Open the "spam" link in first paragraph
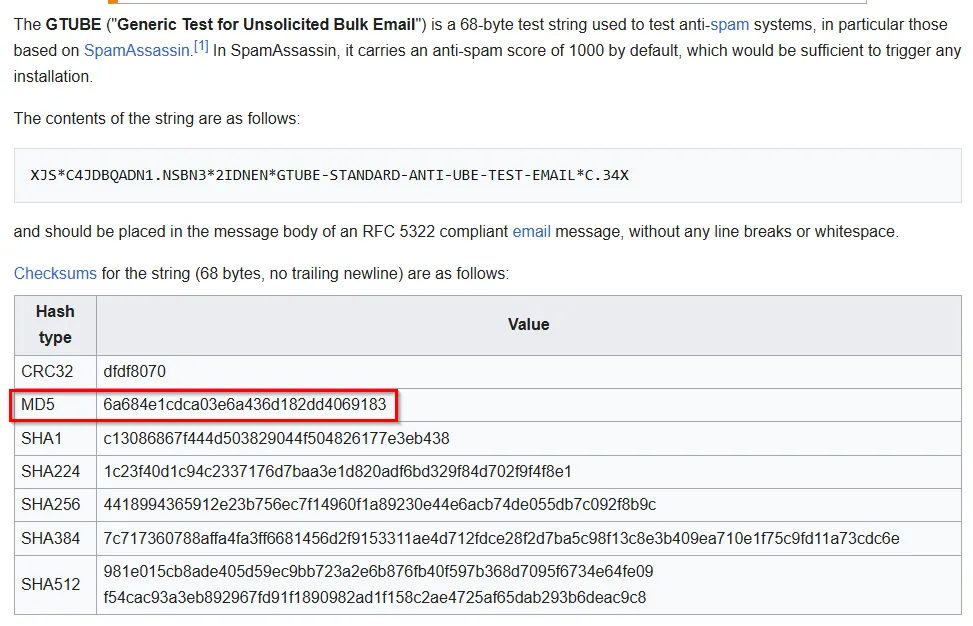The width and height of the screenshot is (973, 626). 729,23
